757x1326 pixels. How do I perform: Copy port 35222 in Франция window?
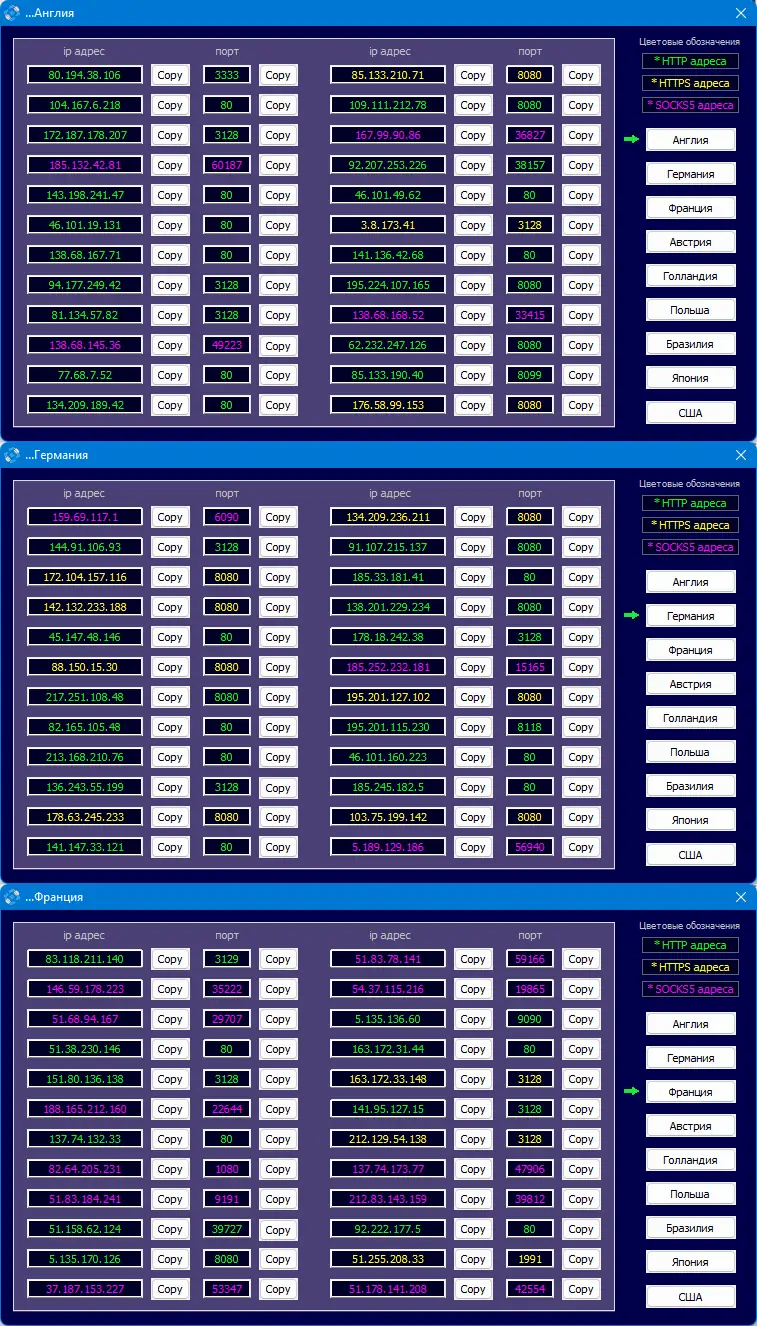tap(278, 989)
